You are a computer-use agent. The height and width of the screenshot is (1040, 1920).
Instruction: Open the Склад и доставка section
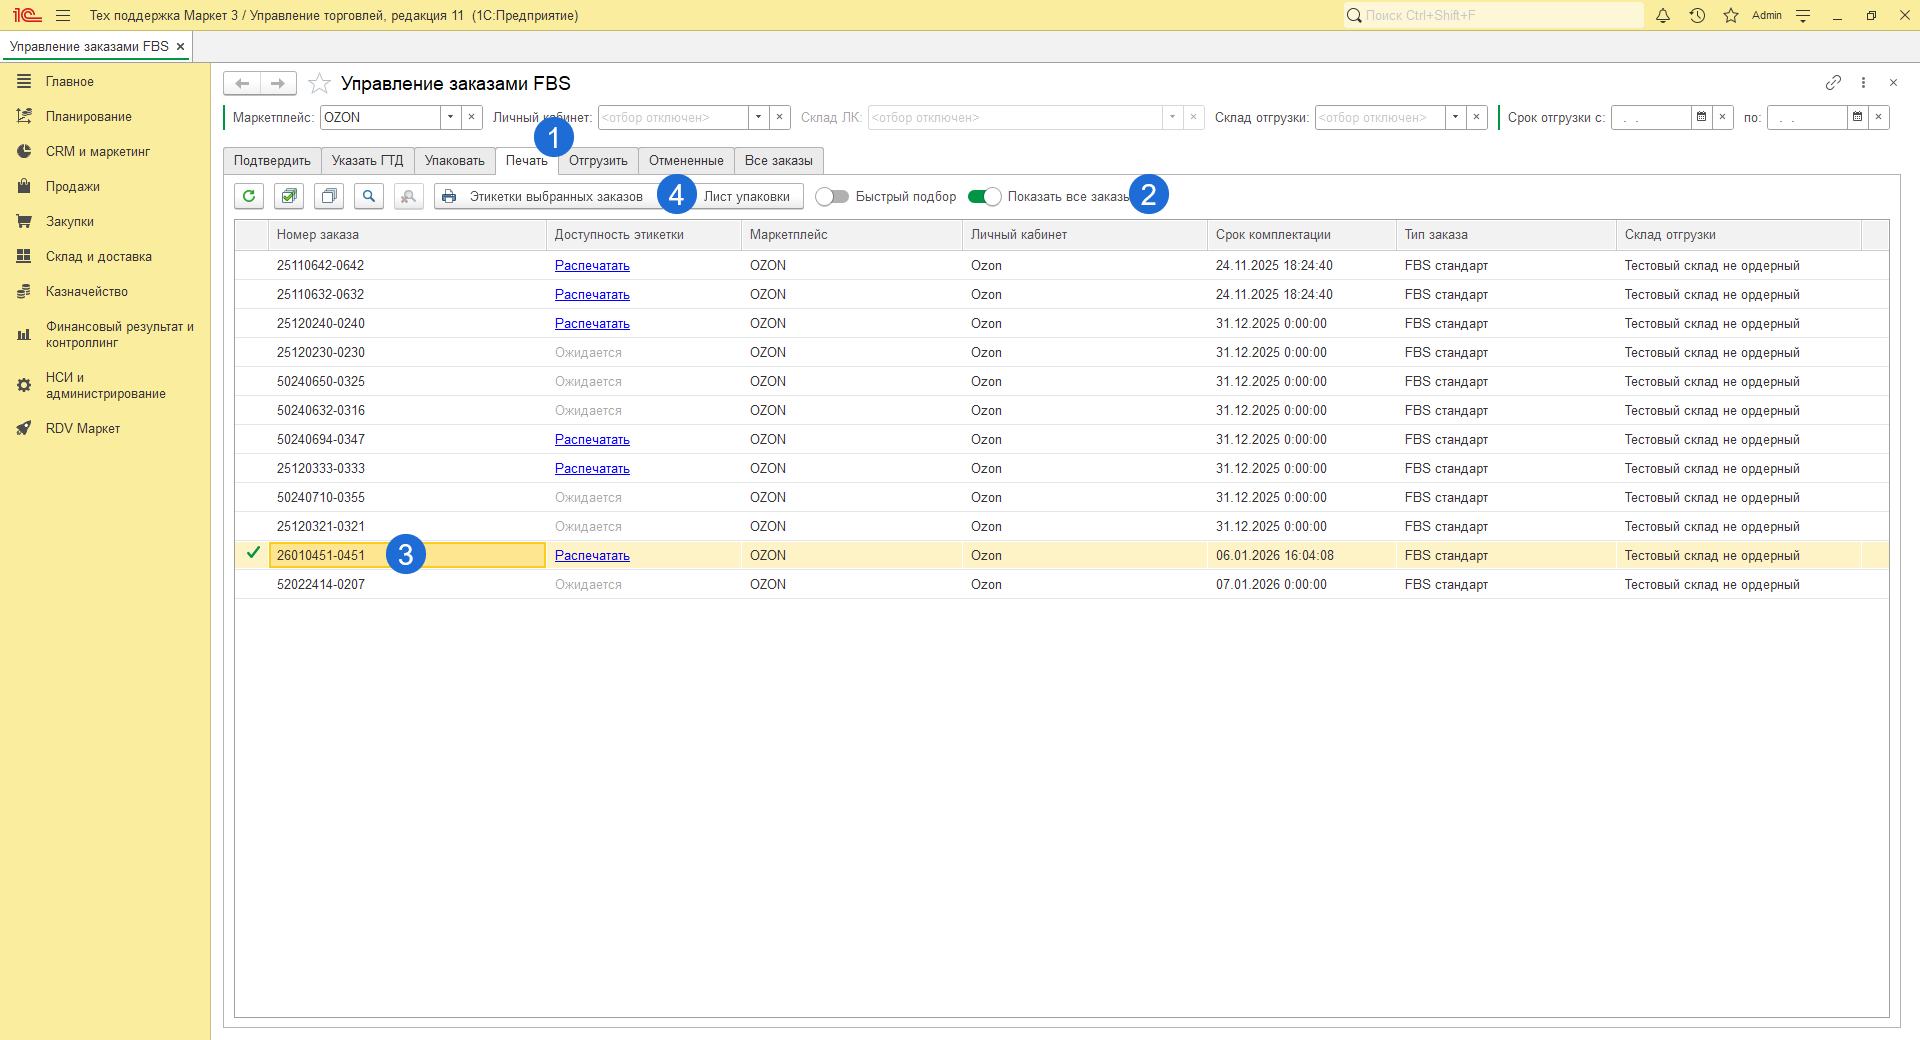click(x=98, y=257)
